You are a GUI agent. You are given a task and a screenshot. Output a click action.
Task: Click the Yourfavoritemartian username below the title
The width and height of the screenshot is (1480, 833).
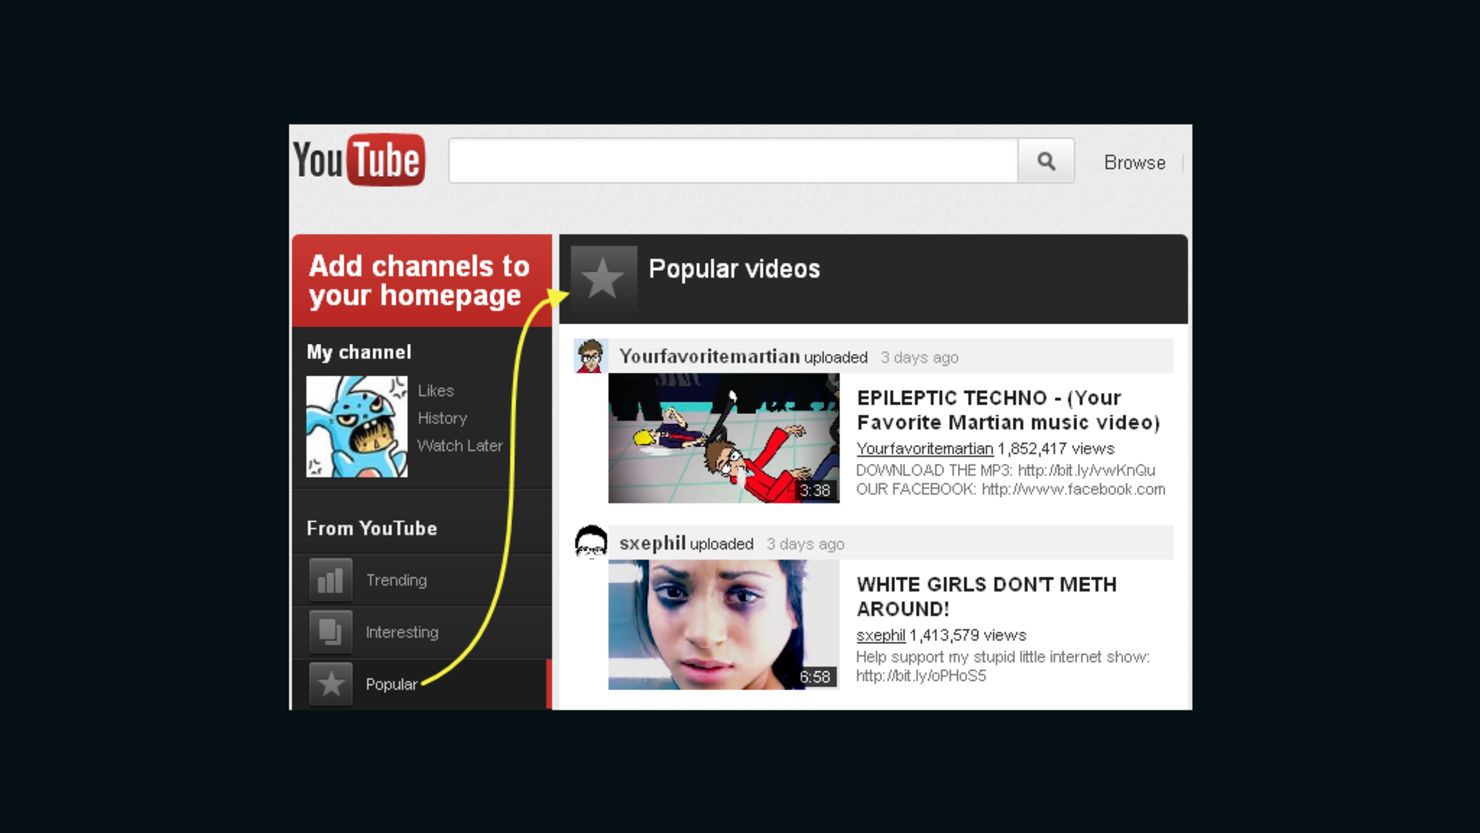click(x=923, y=448)
